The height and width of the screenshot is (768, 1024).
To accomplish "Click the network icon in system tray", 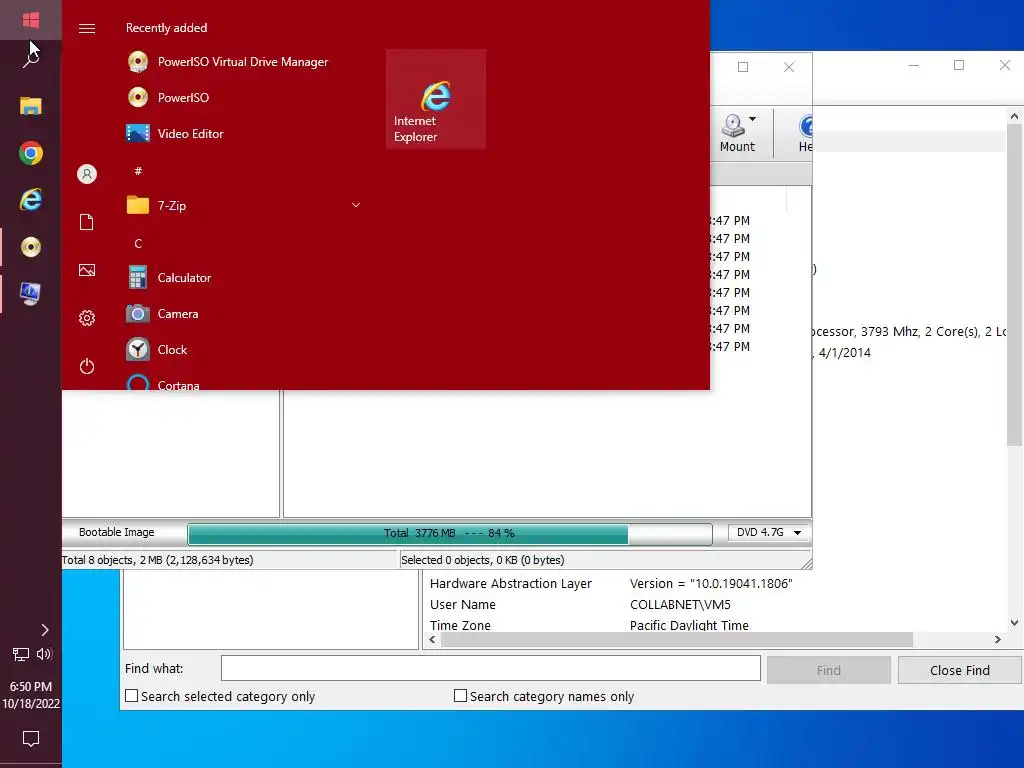I will click(21, 654).
